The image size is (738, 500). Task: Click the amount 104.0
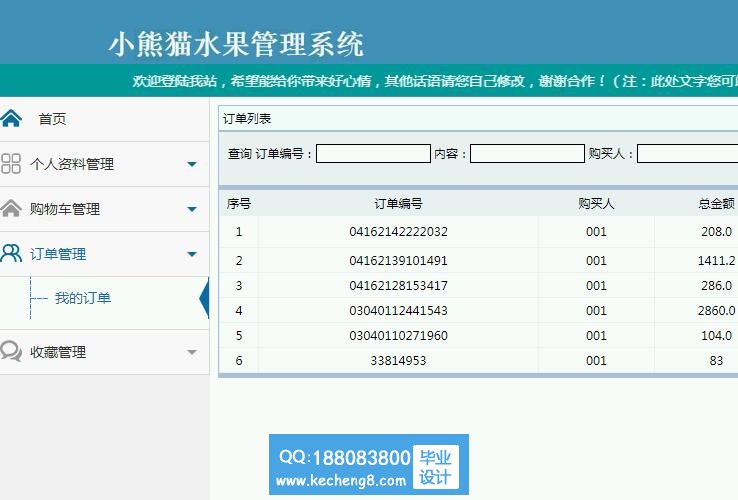coord(716,335)
